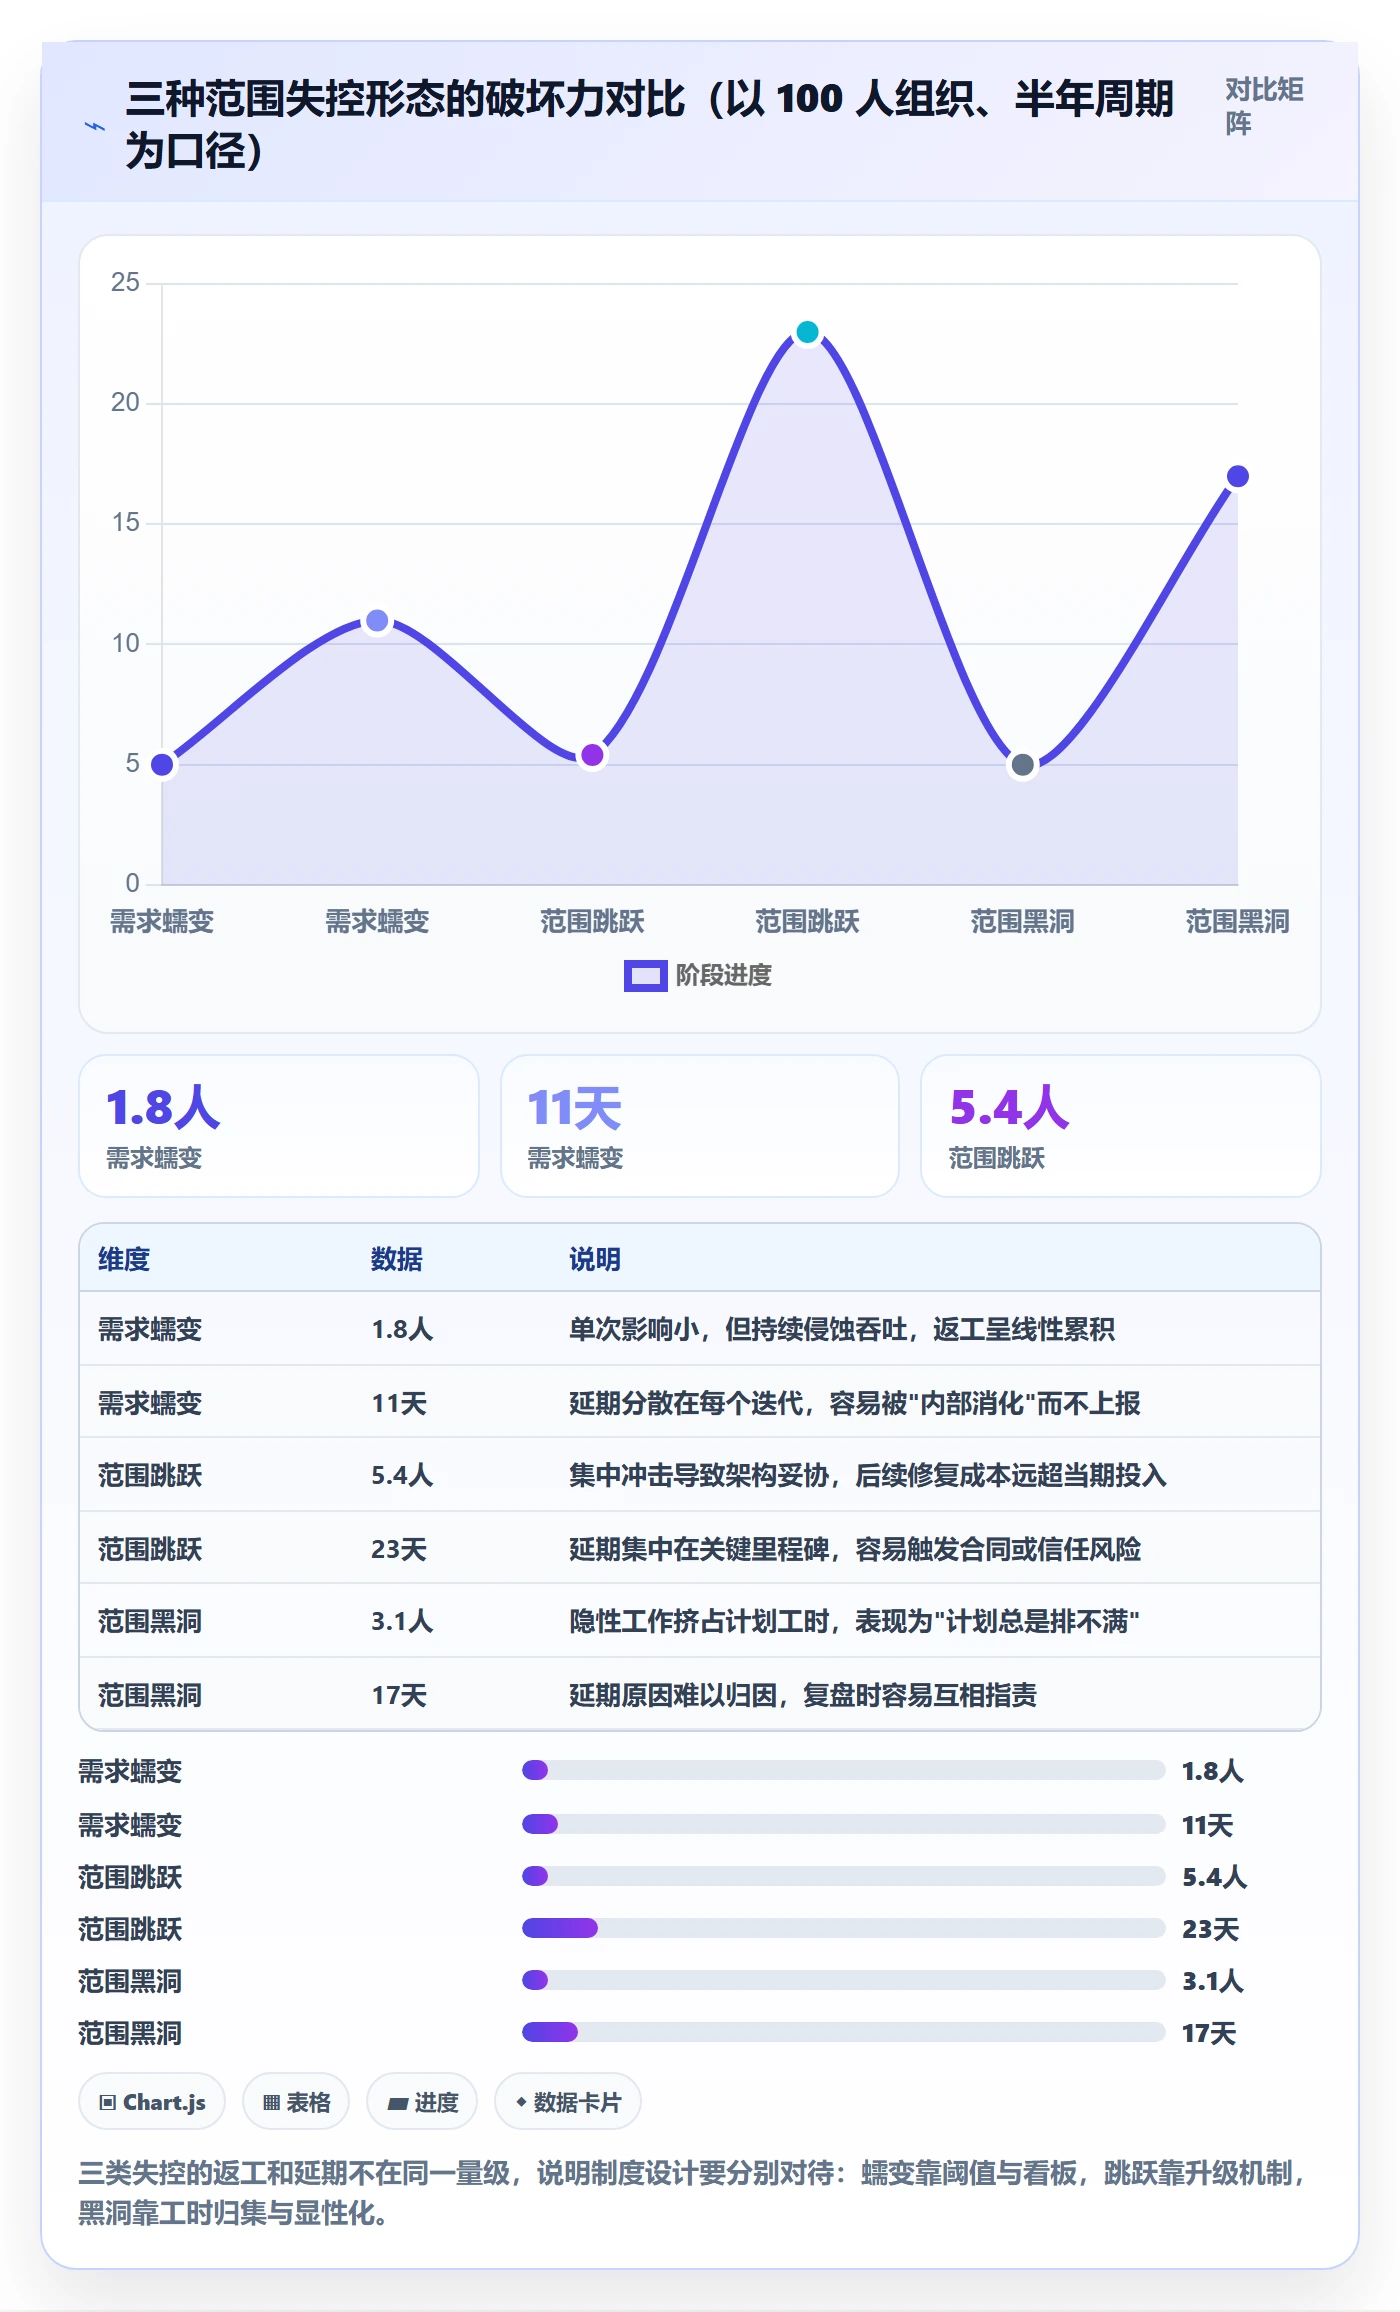Click the progress bar for 23天
Viewport: 1400px width, 2312px height.
tap(843, 1928)
